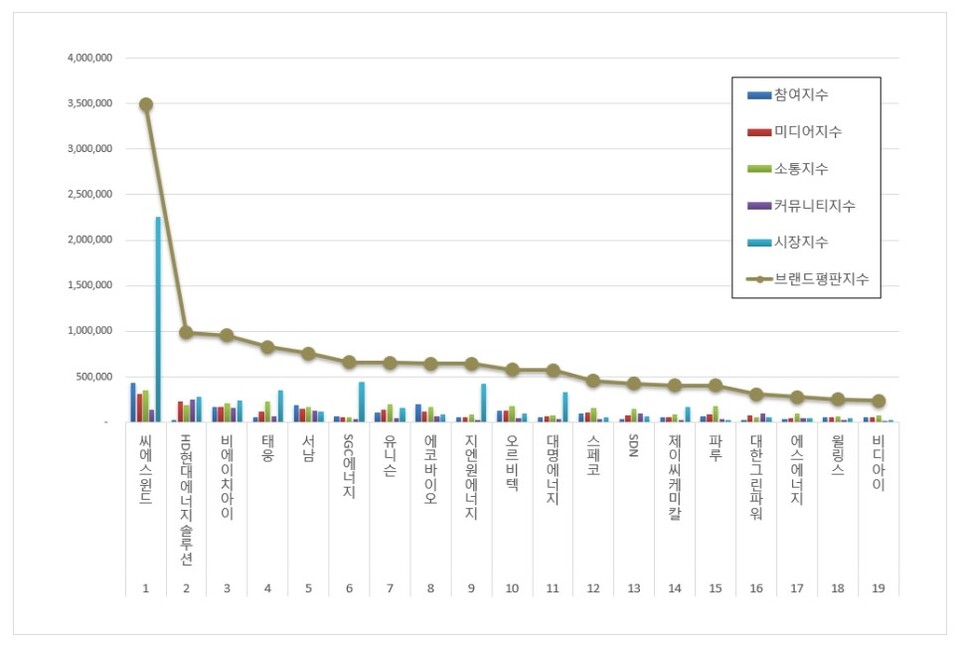Click the red 미디어지수 legend swatch
The height and width of the screenshot is (649, 960).
click(758, 133)
